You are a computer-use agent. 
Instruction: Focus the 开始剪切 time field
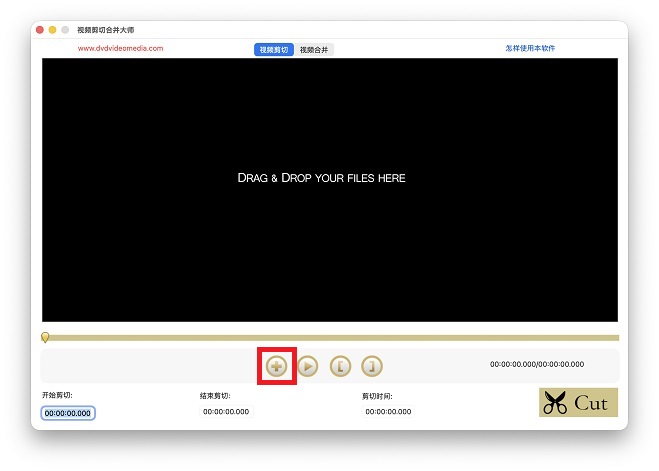point(68,413)
